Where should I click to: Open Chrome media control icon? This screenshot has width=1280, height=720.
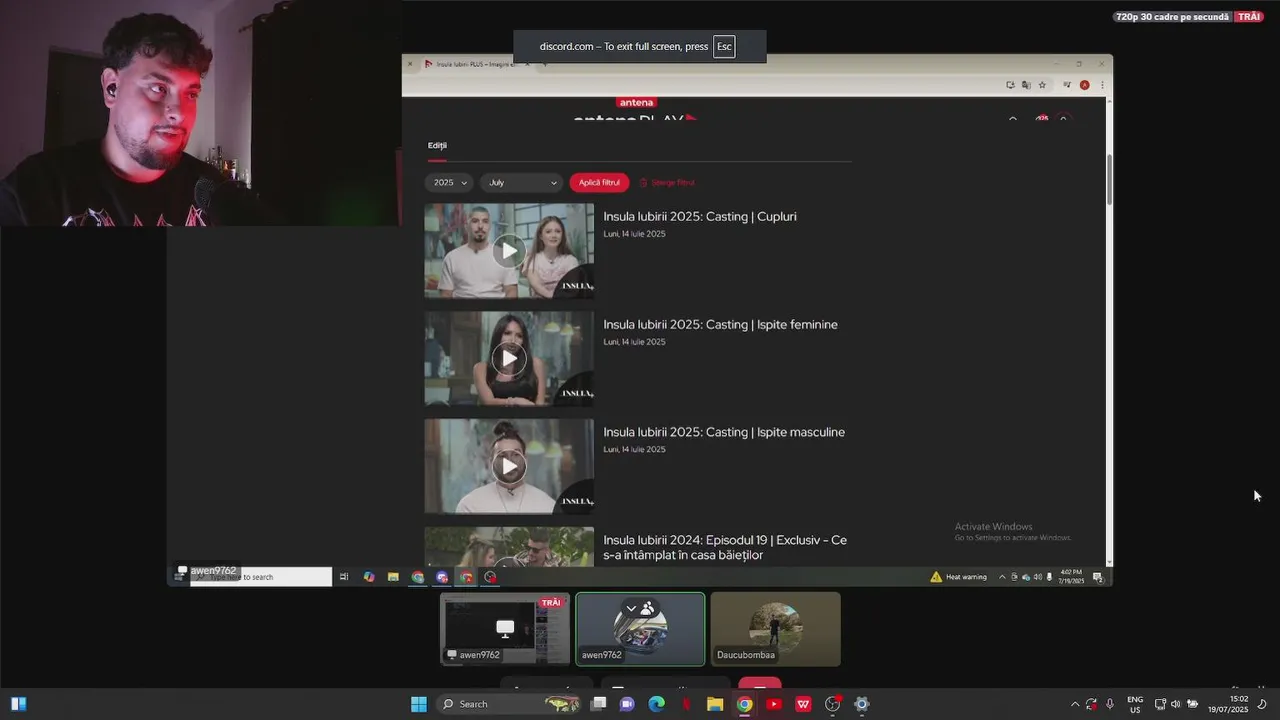(x=1067, y=85)
